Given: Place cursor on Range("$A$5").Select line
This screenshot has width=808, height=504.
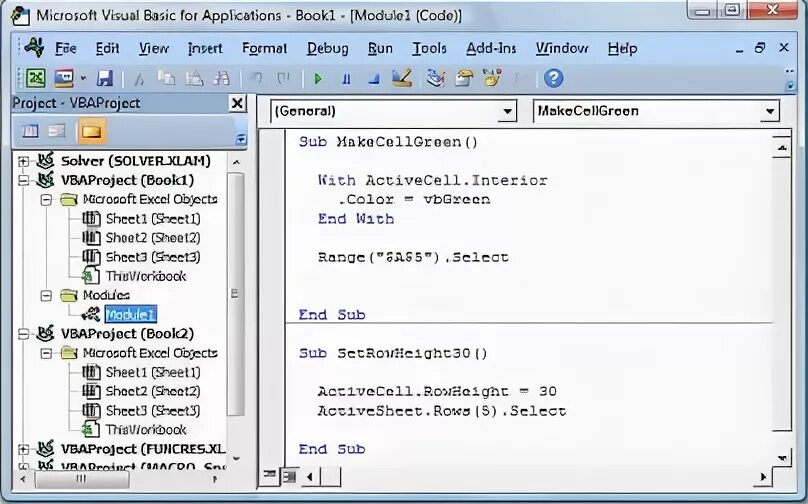Looking at the screenshot, I should pyautogui.click(x=413, y=257).
